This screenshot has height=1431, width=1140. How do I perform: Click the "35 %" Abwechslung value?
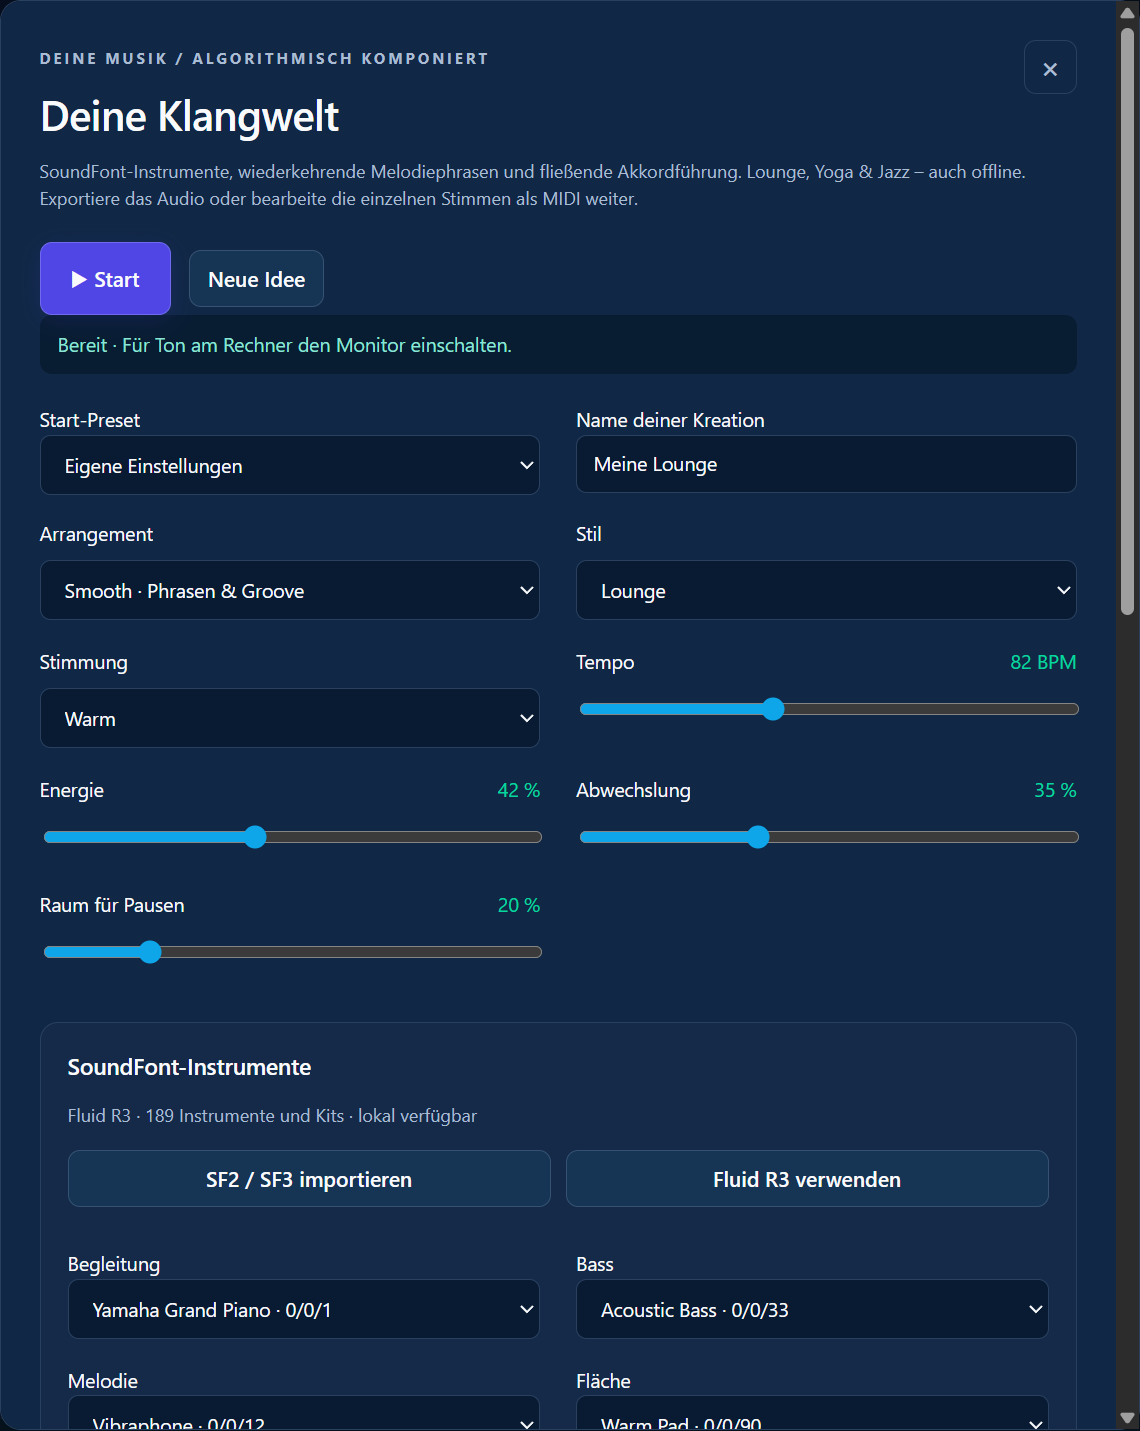[1055, 790]
